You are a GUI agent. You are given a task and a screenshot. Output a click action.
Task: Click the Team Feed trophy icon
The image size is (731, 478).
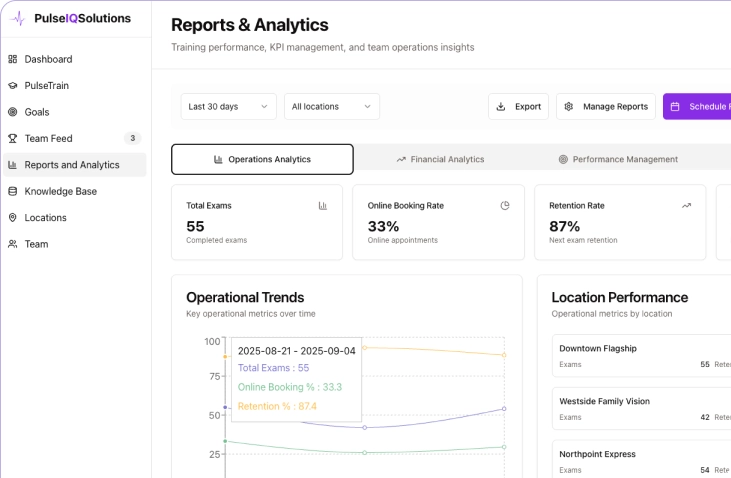(x=13, y=138)
